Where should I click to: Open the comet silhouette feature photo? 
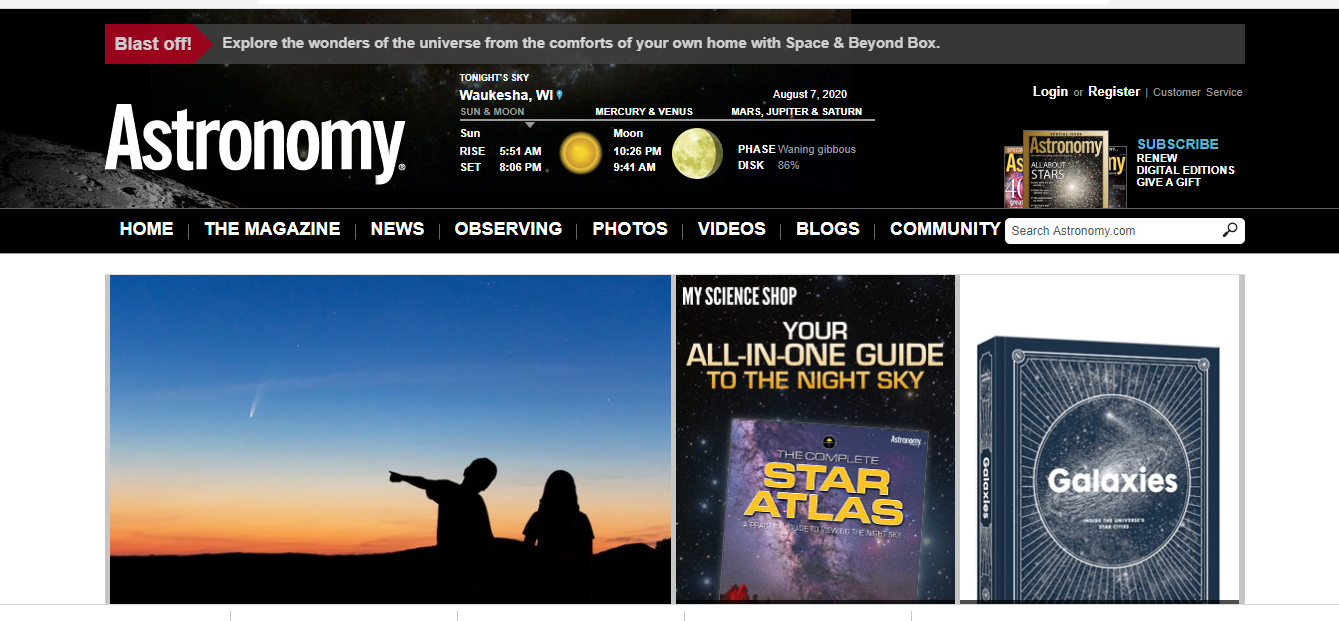click(x=390, y=440)
